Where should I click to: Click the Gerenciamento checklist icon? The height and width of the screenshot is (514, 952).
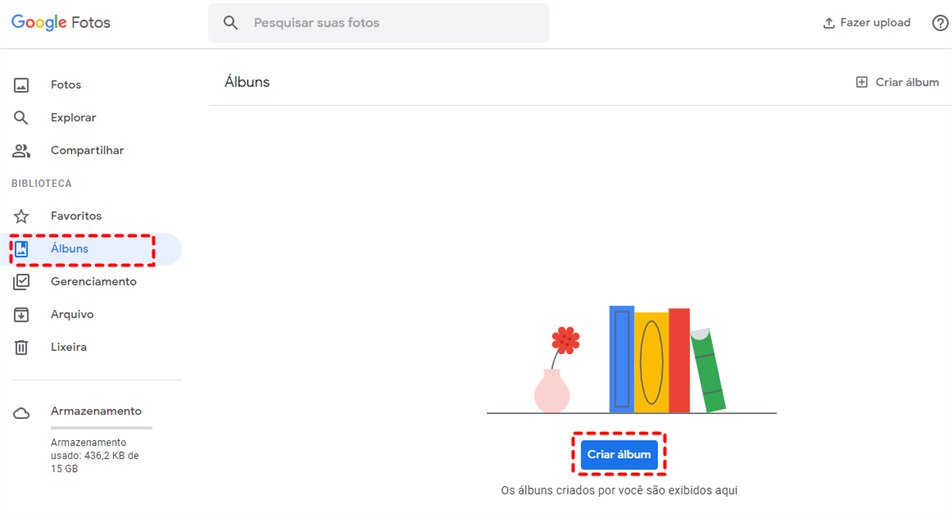(x=21, y=282)
